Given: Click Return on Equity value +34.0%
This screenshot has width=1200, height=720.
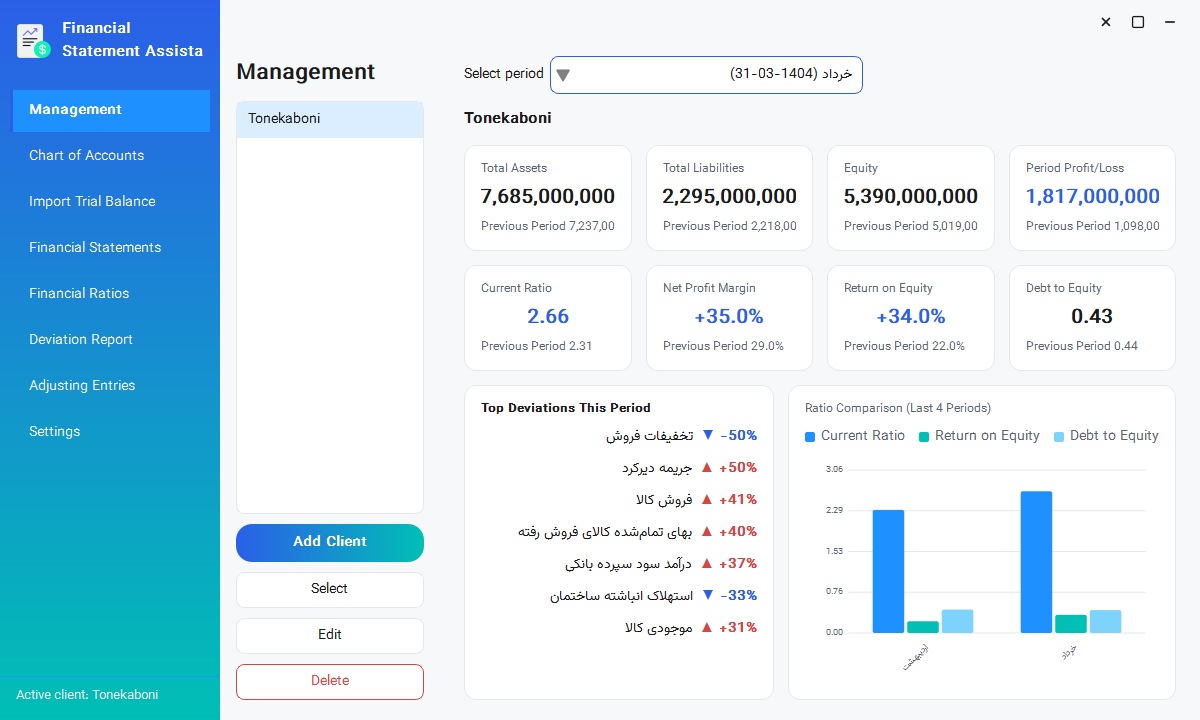Looking at the screenshot, I should [x=911, y=317].
